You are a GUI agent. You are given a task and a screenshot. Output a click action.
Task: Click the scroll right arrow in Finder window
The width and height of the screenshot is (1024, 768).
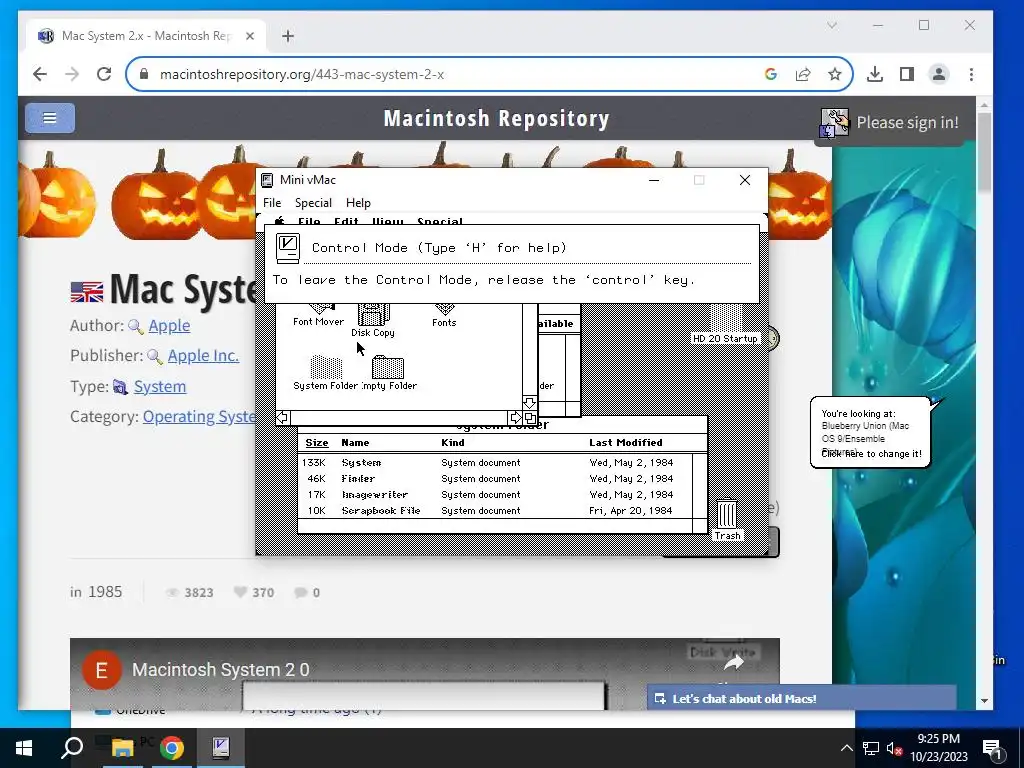click(515, 418)
